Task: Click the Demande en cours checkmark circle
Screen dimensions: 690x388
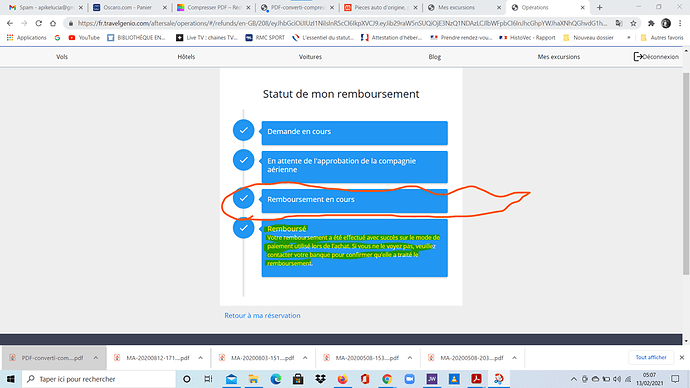Action: (243, 130)
